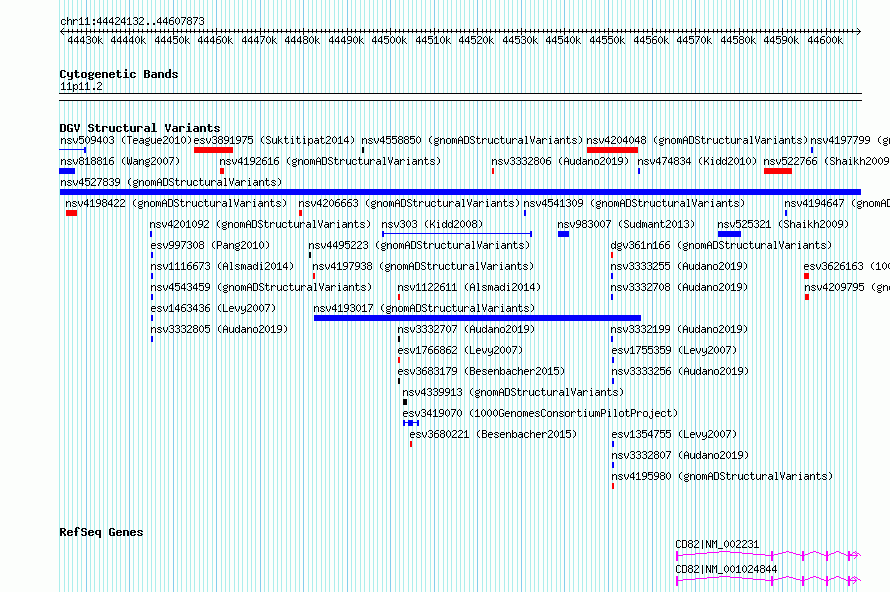Open variant esv1766862 (Levy2007) label
890x592 pixels.
point(460,350)
